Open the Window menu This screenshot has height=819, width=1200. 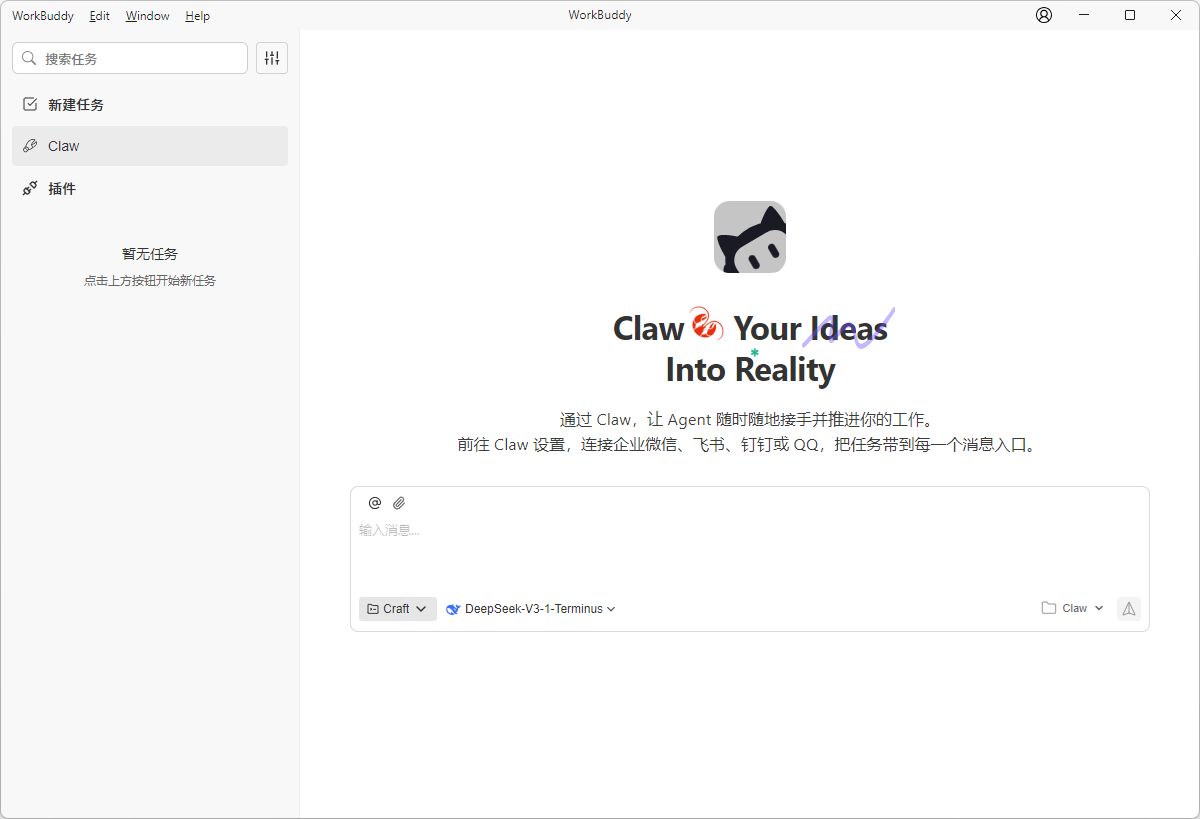[x=147, y=16]
